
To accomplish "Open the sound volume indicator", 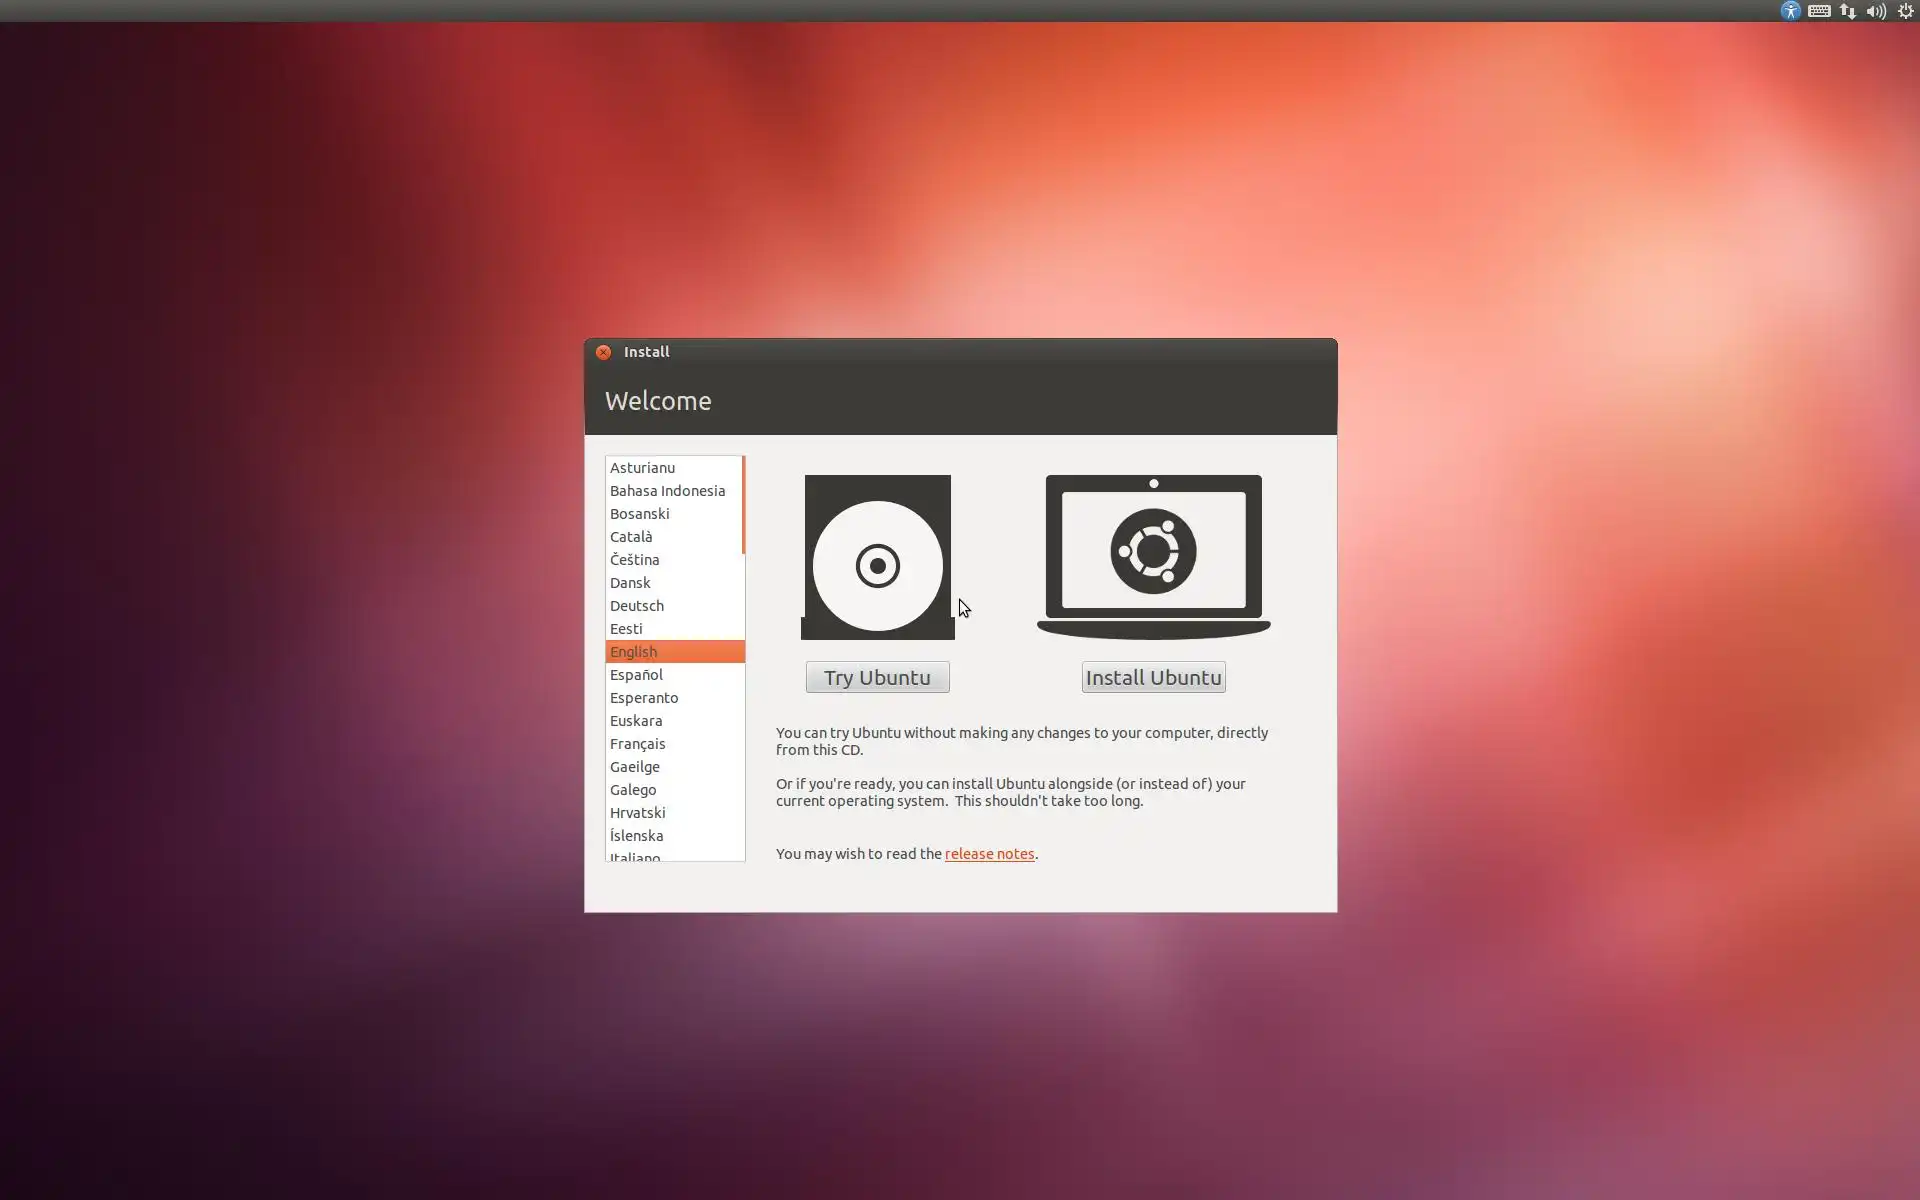I will tap(1876, 11).
